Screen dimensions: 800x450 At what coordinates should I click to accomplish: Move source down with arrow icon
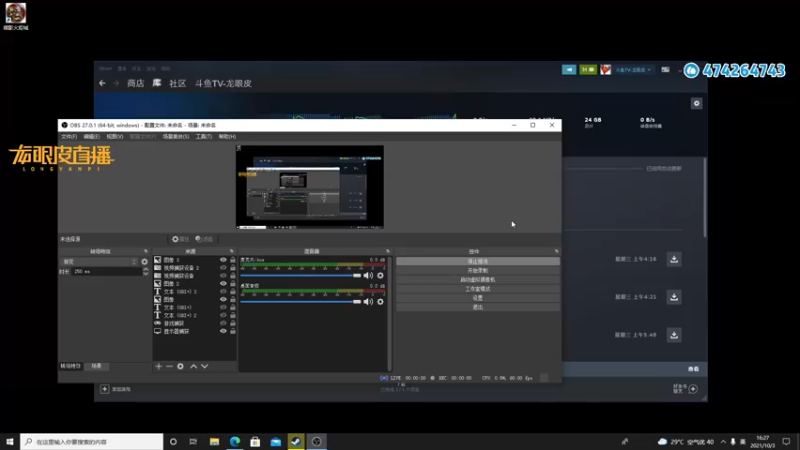(205, 366)
